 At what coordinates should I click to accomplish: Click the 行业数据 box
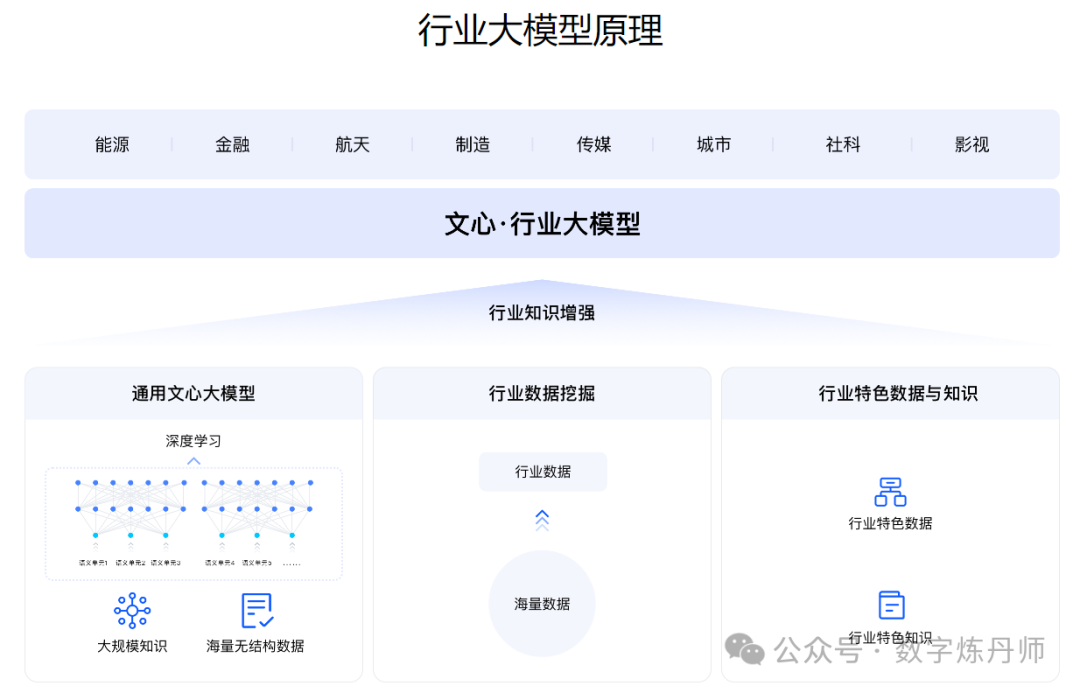click(543, 472)
